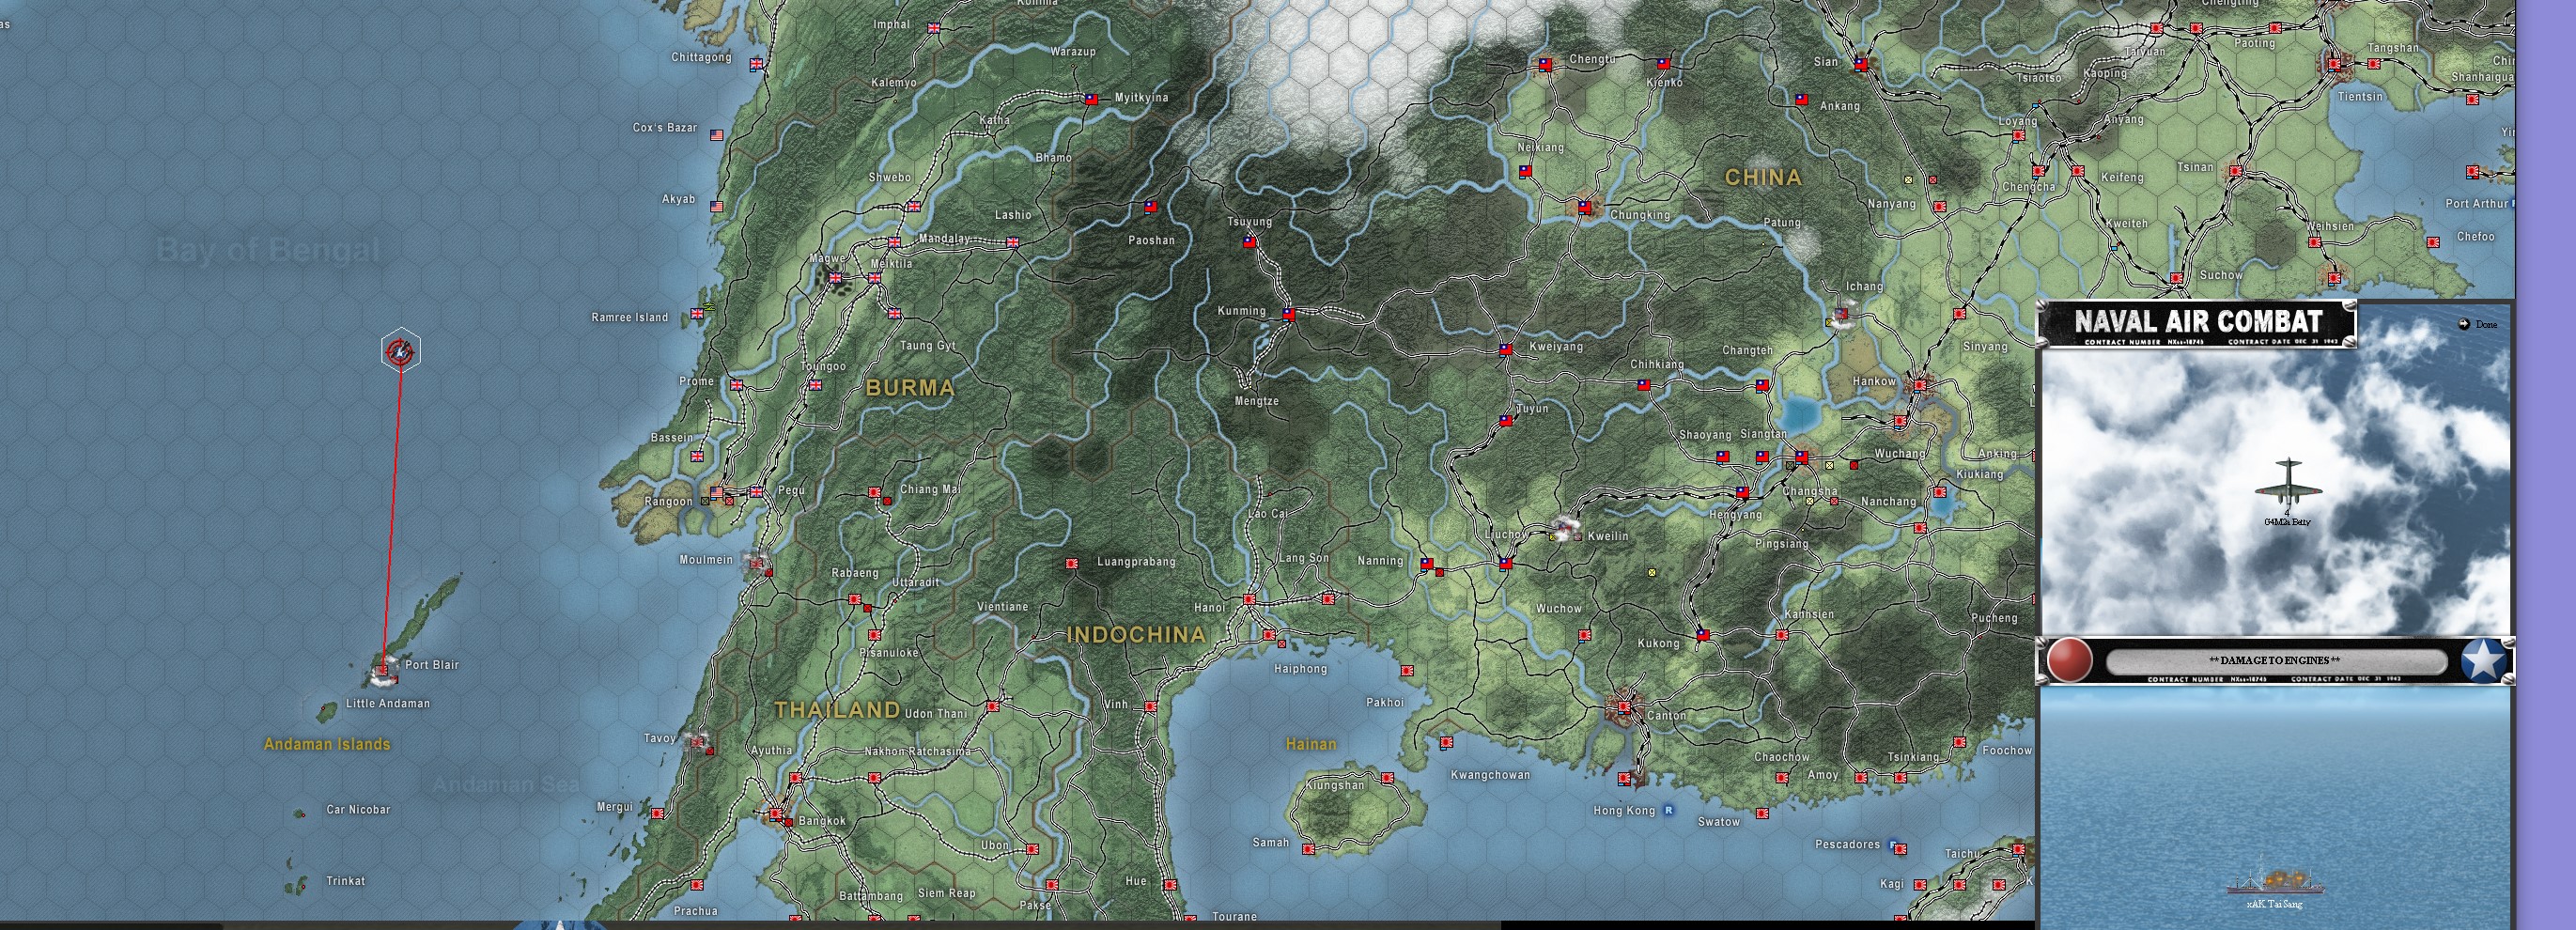Select the Pakhoi base flag
The width and height of the screenshot is (2576, 930).
(1407, 671)
